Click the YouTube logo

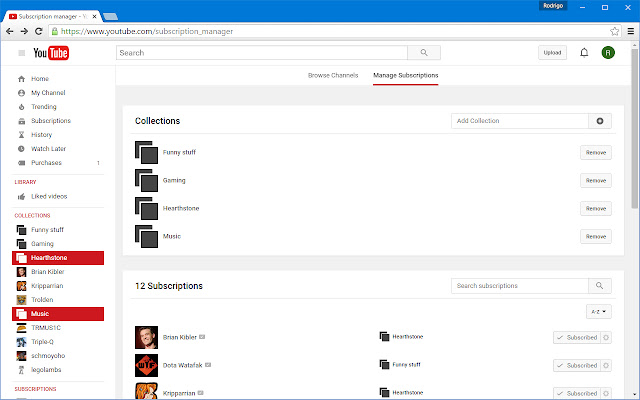(51, 53)
